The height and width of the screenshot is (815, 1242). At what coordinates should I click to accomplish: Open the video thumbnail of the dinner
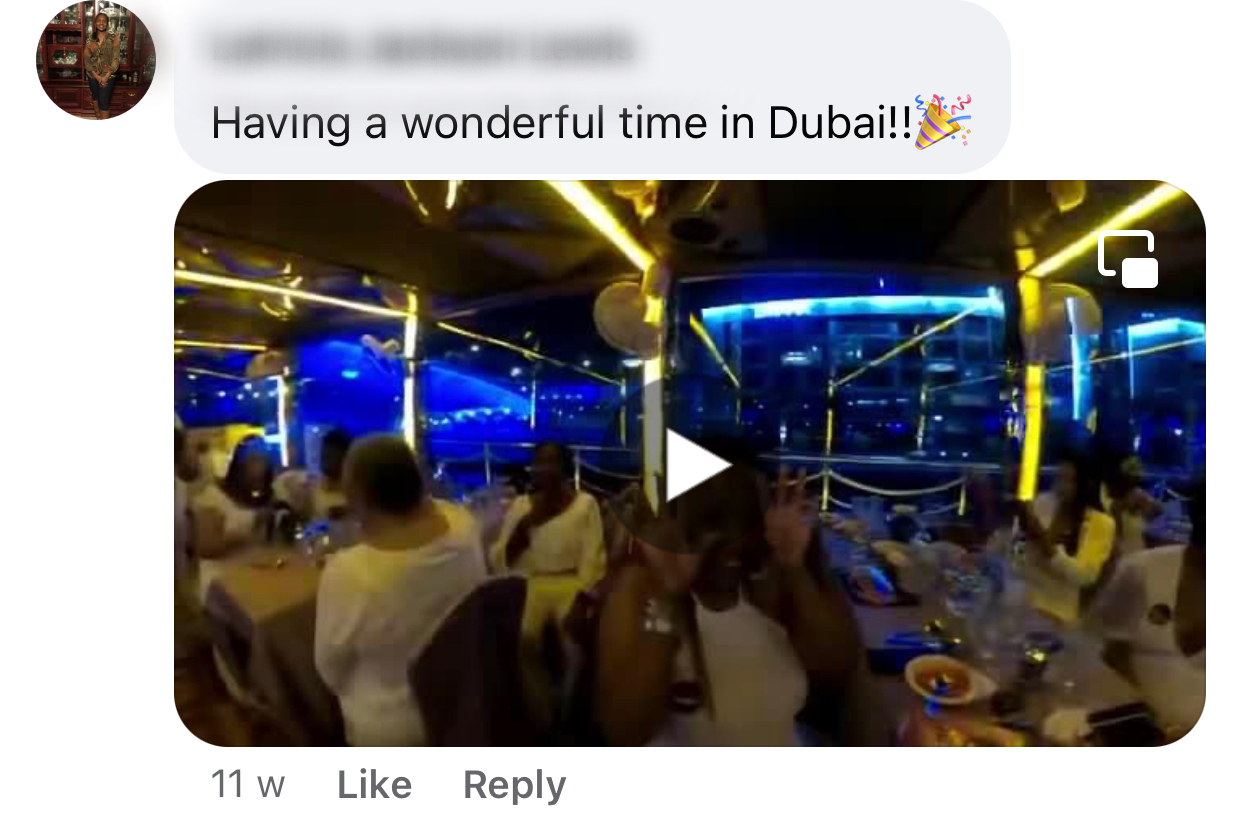690,463
